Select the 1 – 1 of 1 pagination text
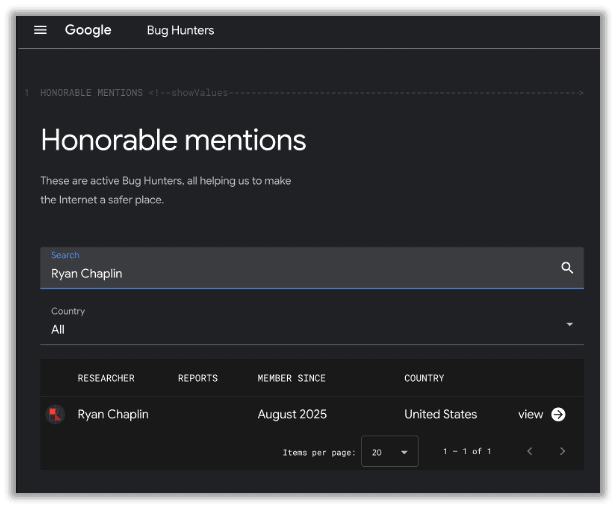The image size is (616, 508). coord(467,451)
